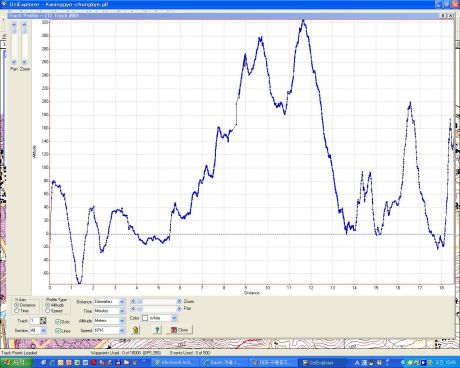Click the yellow refresh icon button
Image resolution: width=460 pixels, height=368 pixels.
pyautogui.click(x=135, y=330)
